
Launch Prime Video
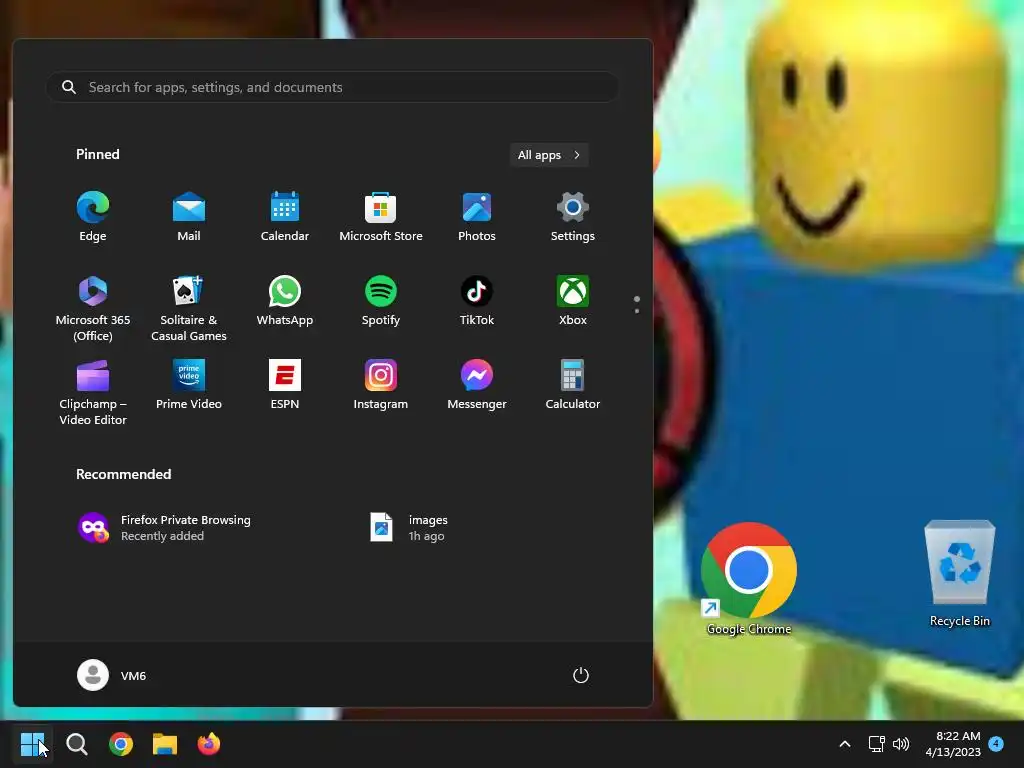pyautogui.click(x=189, y=385)
